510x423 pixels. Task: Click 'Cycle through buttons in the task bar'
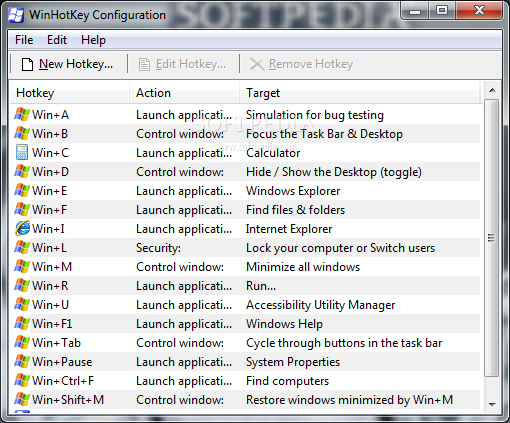tap(344, 343)
